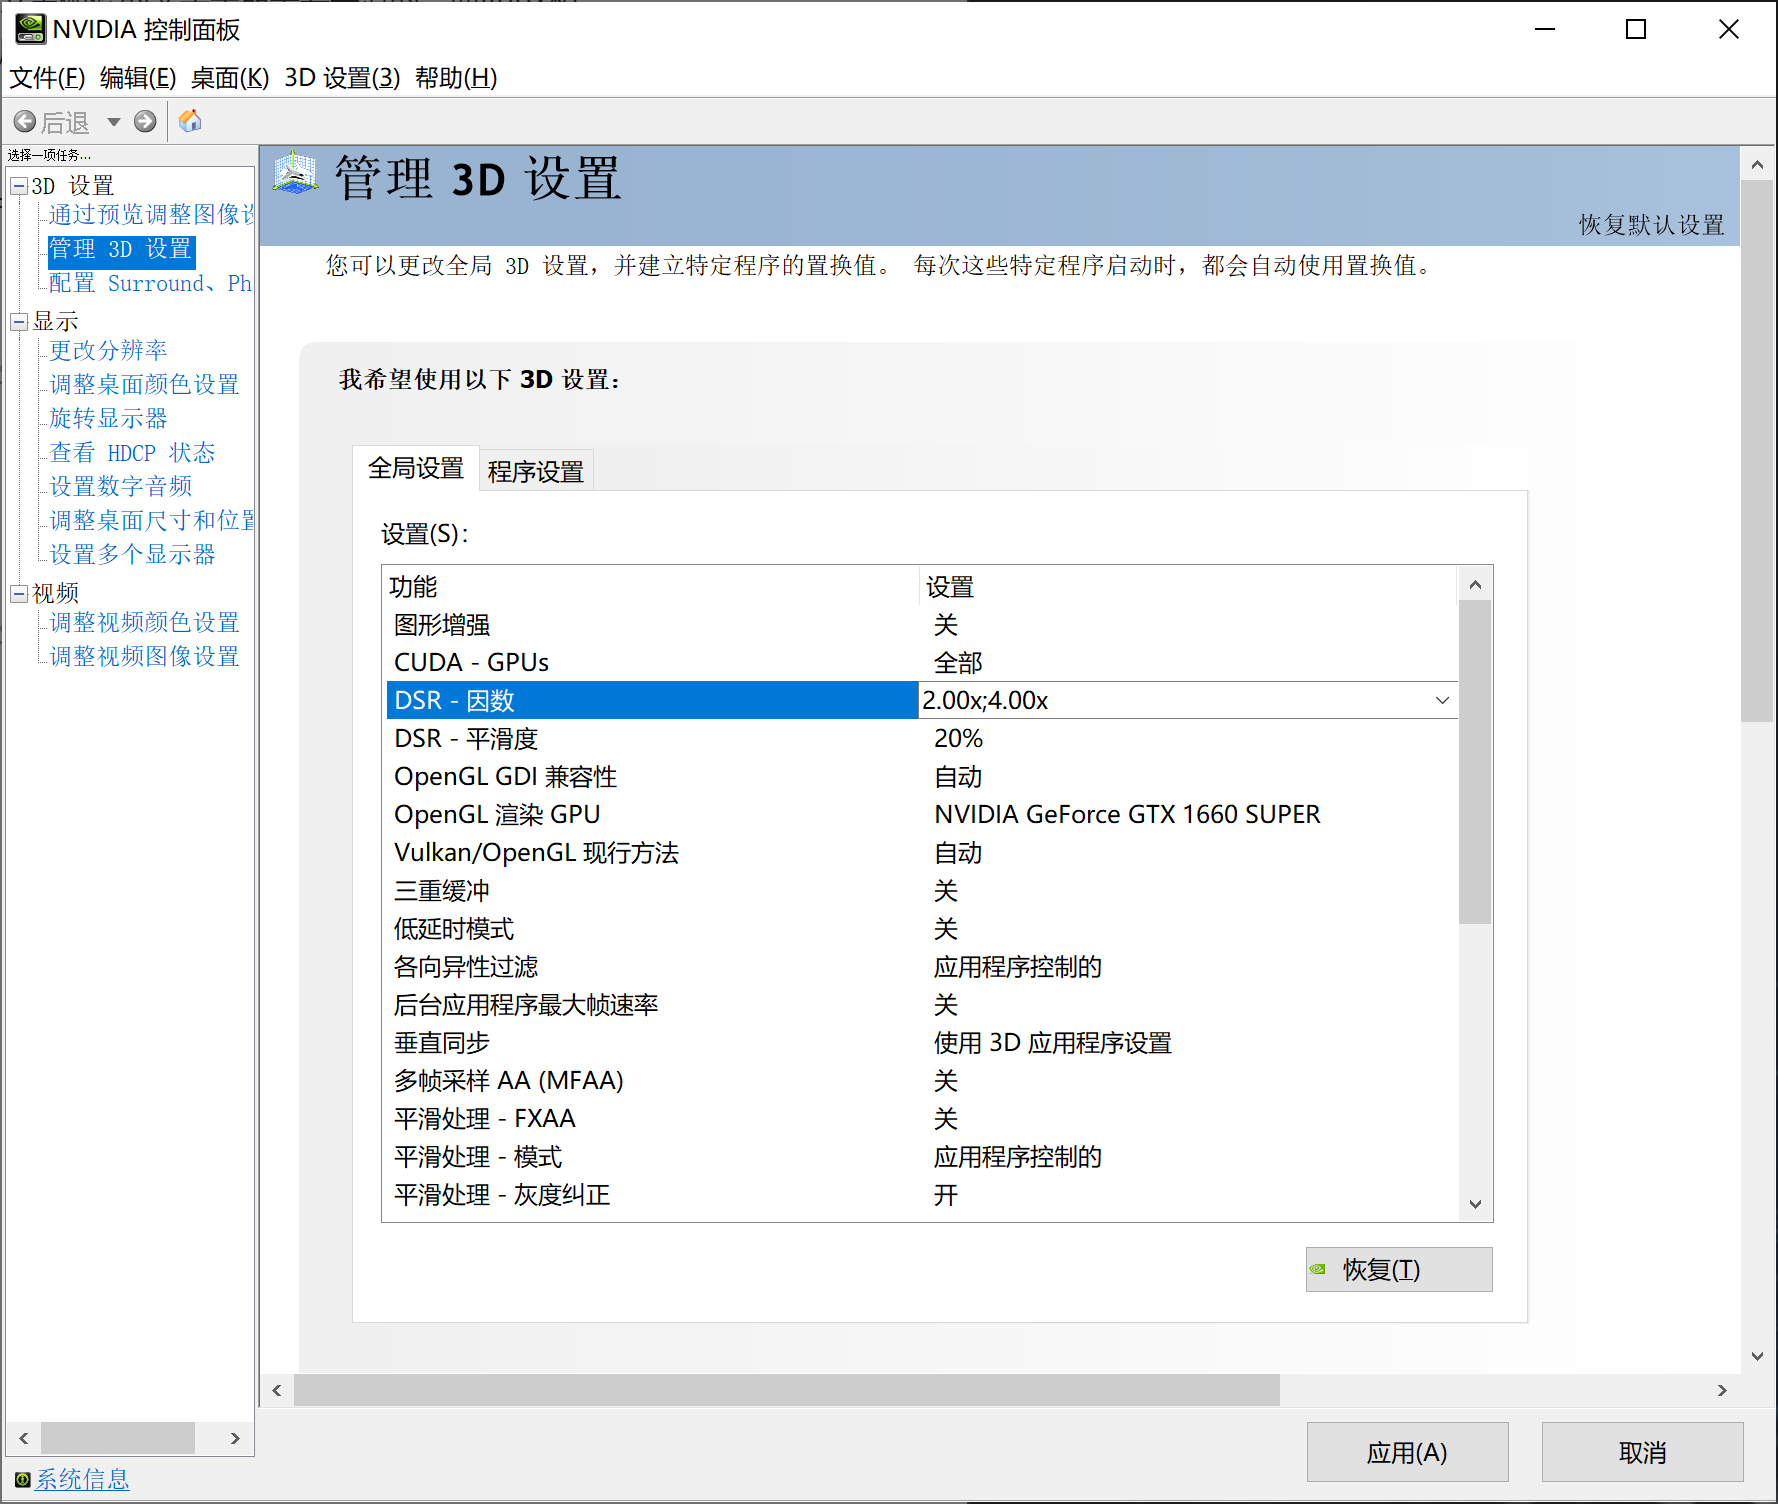
Task: Click the Home icon in toolbar
Action: click(x=190, y=122)
